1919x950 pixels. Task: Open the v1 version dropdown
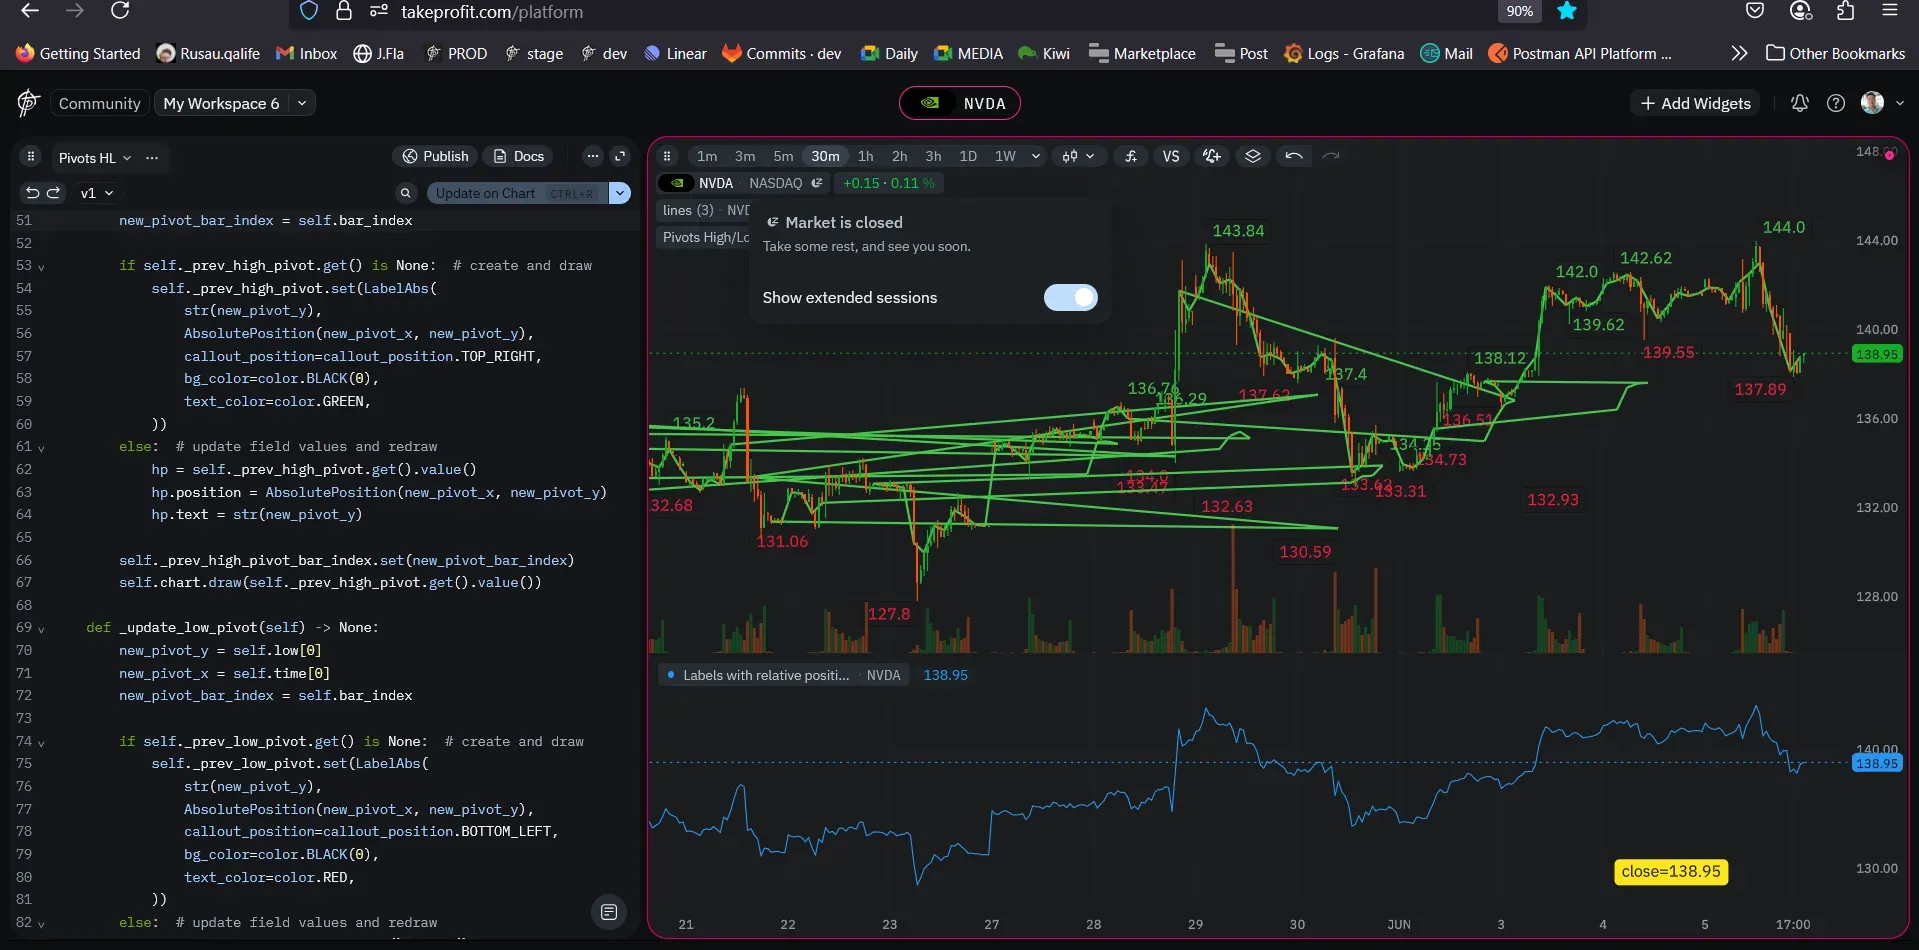click(97, 193)
